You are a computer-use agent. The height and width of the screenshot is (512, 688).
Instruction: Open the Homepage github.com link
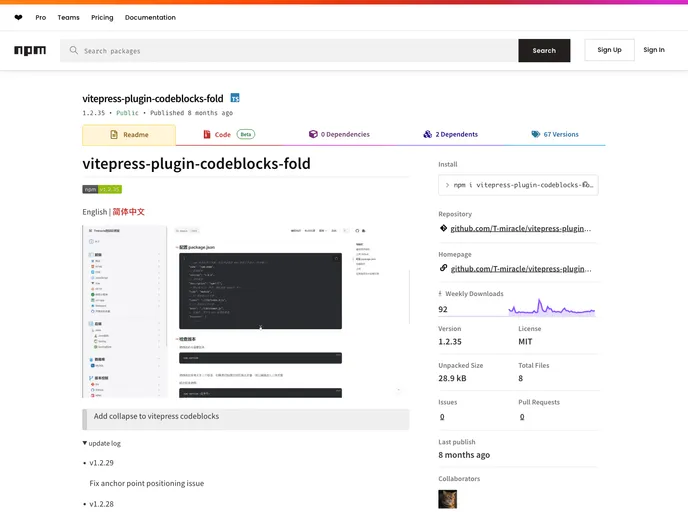521,269
